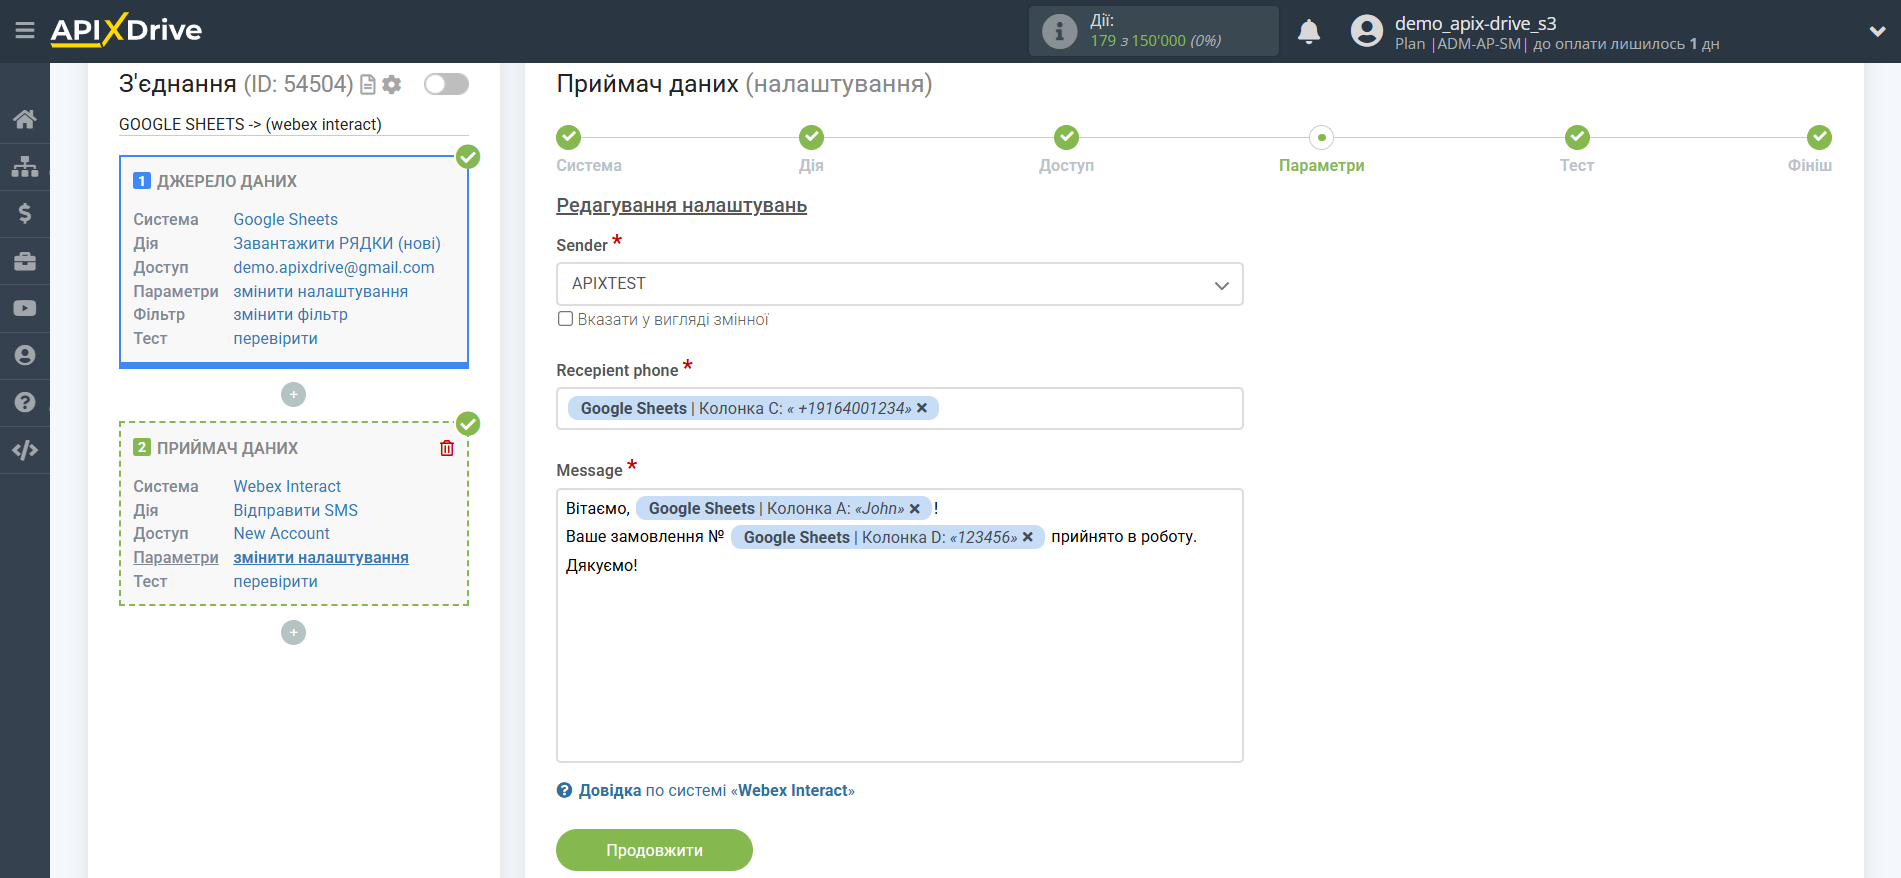Screen dimensions: 1901x878
Task: Add a step between source and receiver
Action: point(293,395)
